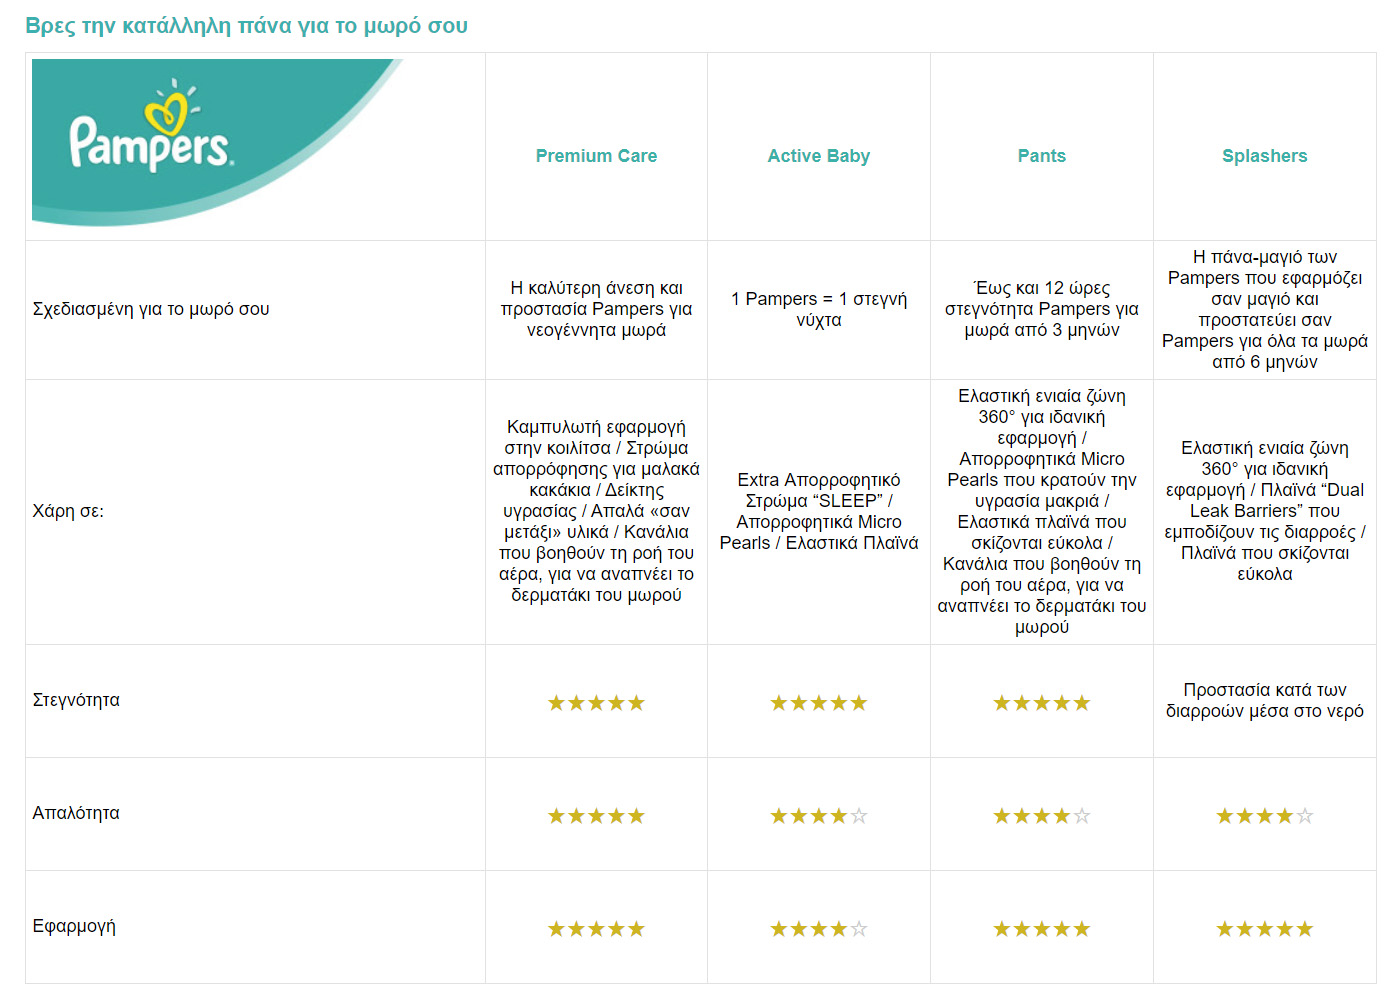Click Pants dryness star rating
Image resolution: width=1396 pixels, height=1003 pixels.
coord(1041,703)
